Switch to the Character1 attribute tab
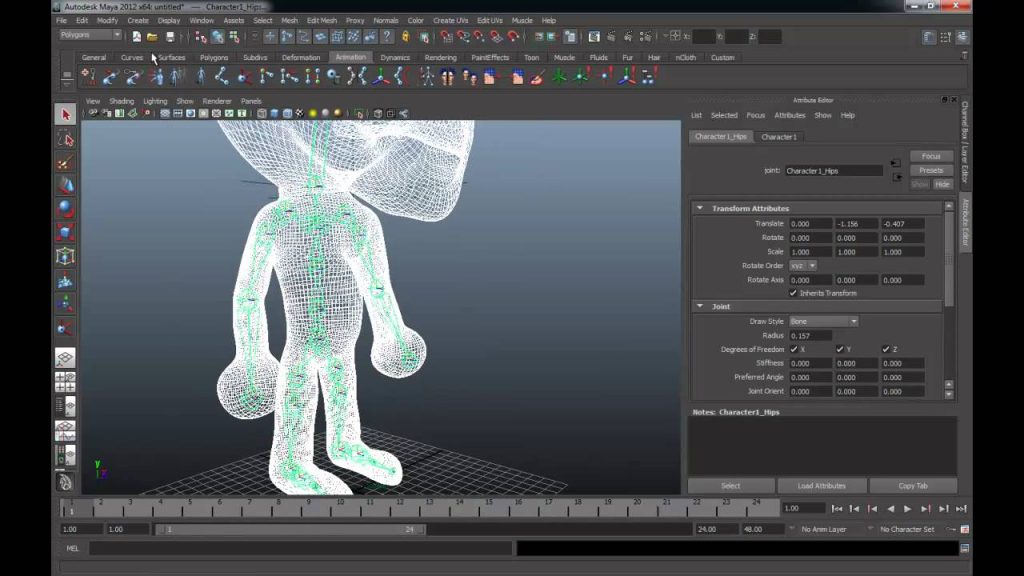 [x=779, y=136]
